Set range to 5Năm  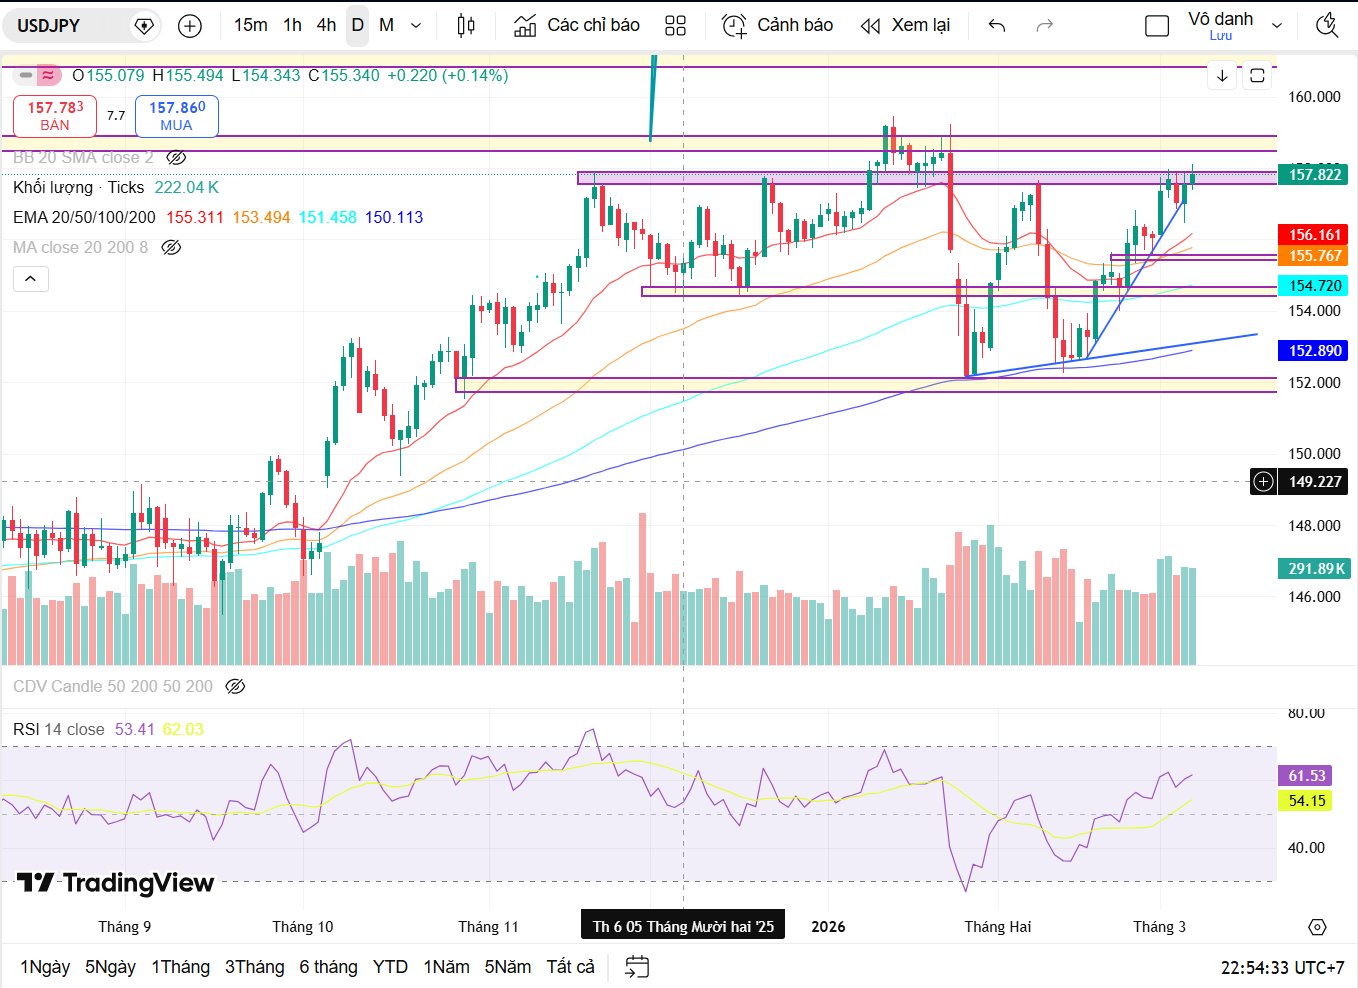[x=508, y=967]
